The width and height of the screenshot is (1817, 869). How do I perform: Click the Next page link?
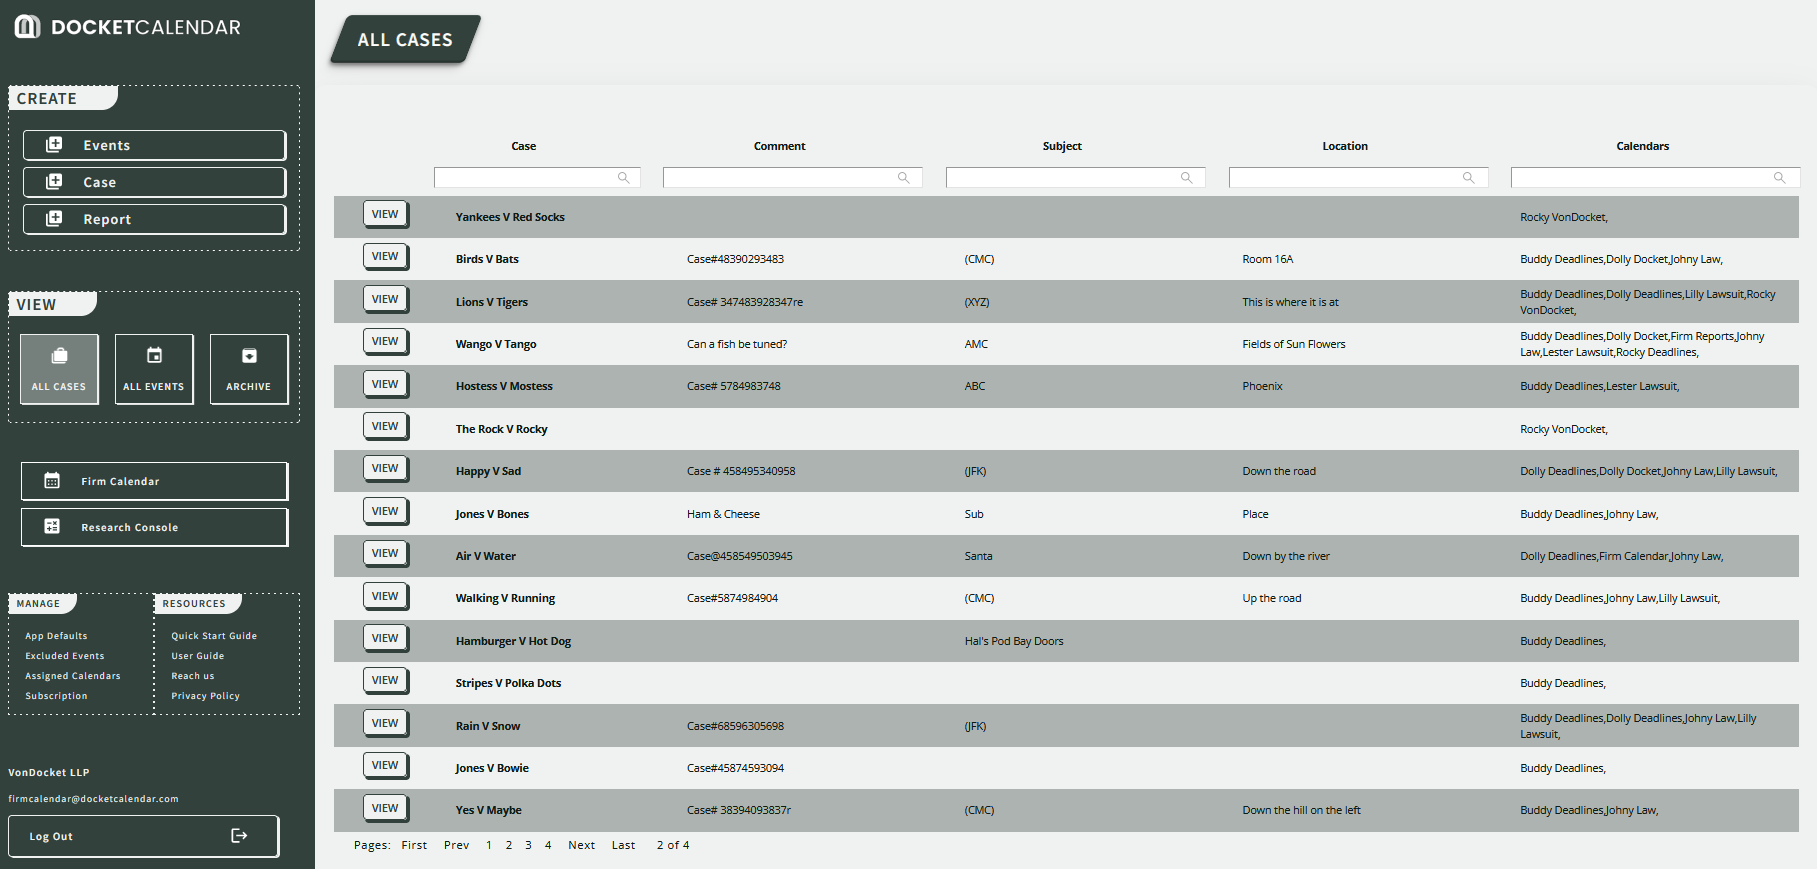(x=581, y=845)
